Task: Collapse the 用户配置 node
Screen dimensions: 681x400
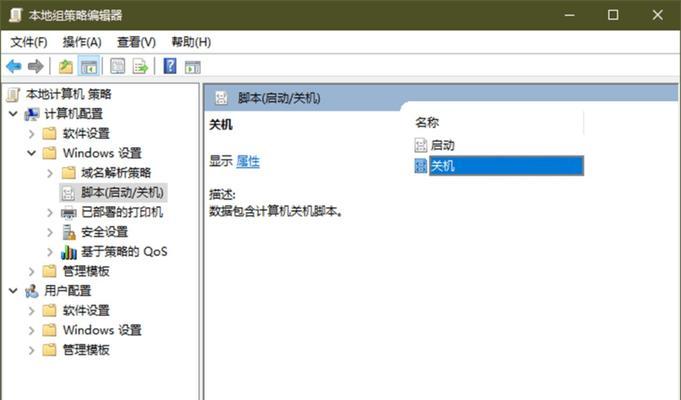Action: click(x=13, y=291)
